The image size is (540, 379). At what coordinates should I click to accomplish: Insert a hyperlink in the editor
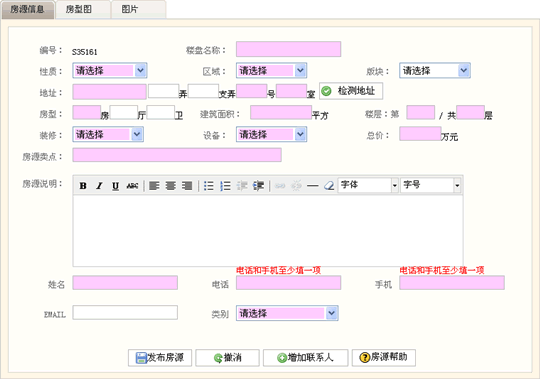(x=280, y=186)
